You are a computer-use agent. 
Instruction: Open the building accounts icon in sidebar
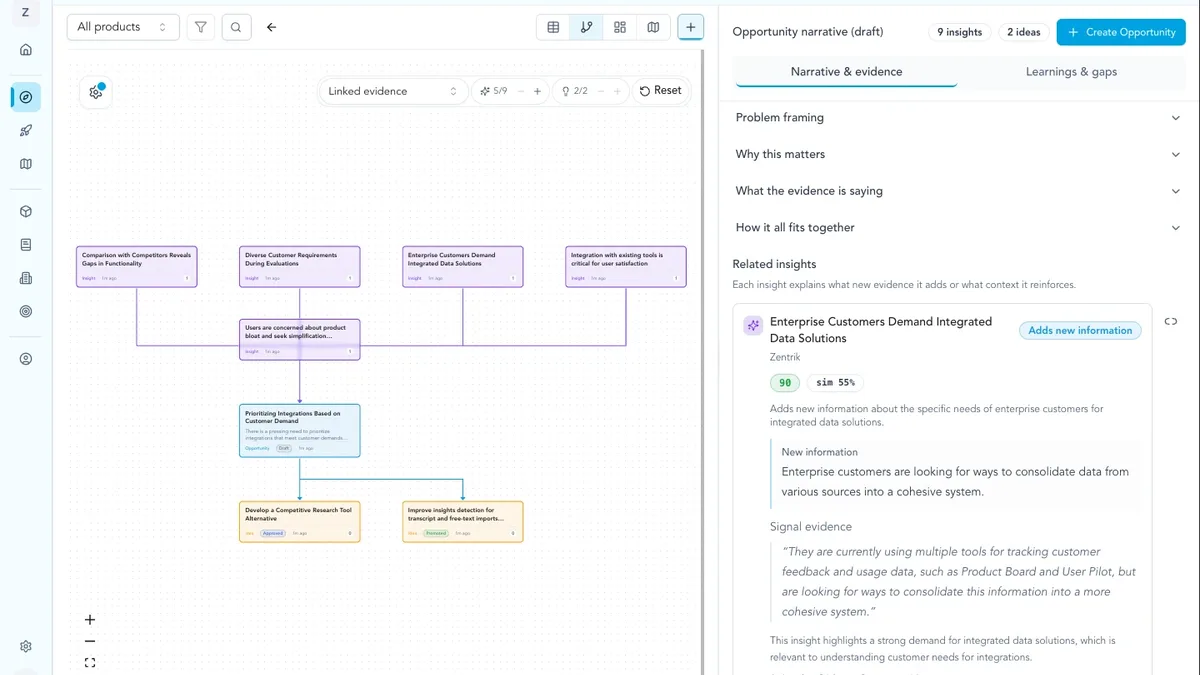26,278
